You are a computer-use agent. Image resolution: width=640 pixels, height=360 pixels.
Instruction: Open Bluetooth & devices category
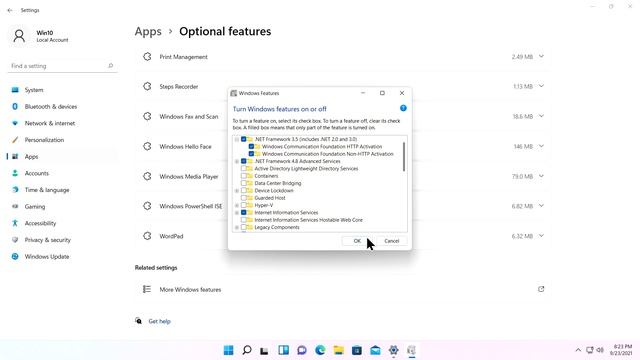pos(62,107)
